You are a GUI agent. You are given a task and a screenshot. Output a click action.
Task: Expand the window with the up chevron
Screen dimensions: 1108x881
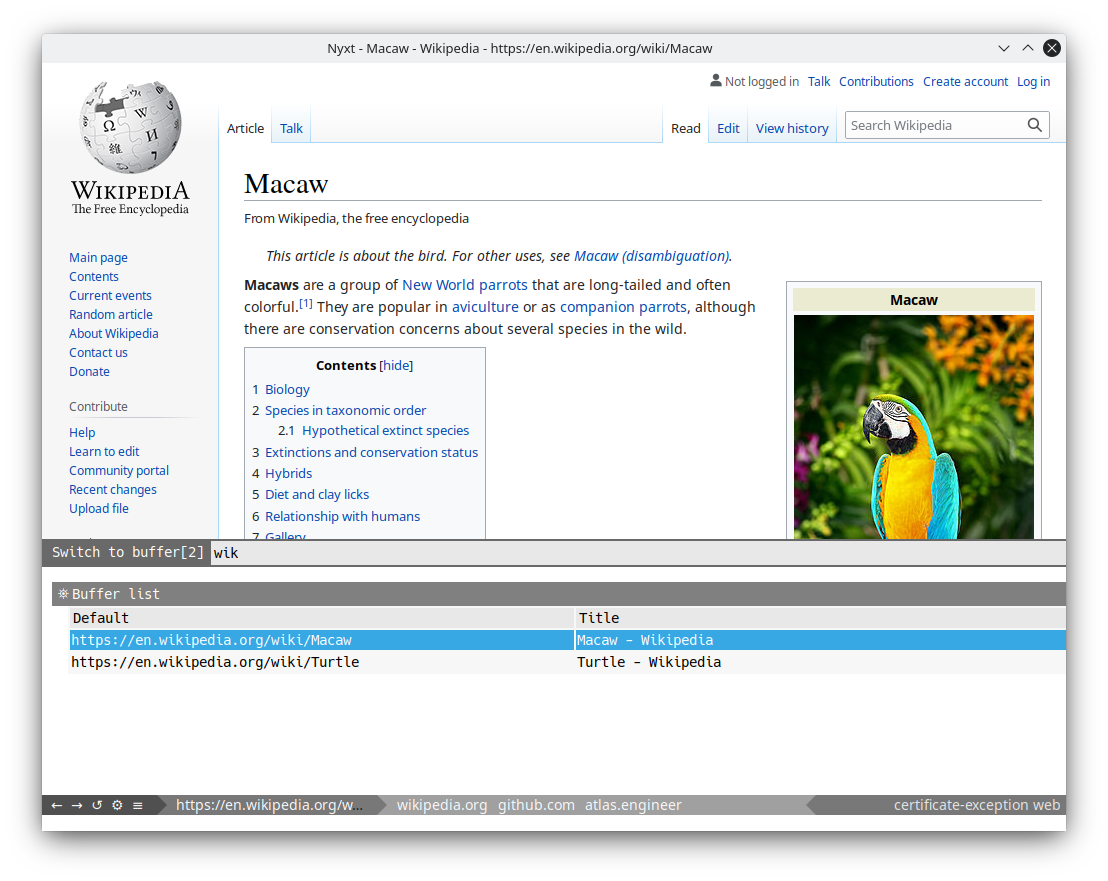[x=1028, y=48]
